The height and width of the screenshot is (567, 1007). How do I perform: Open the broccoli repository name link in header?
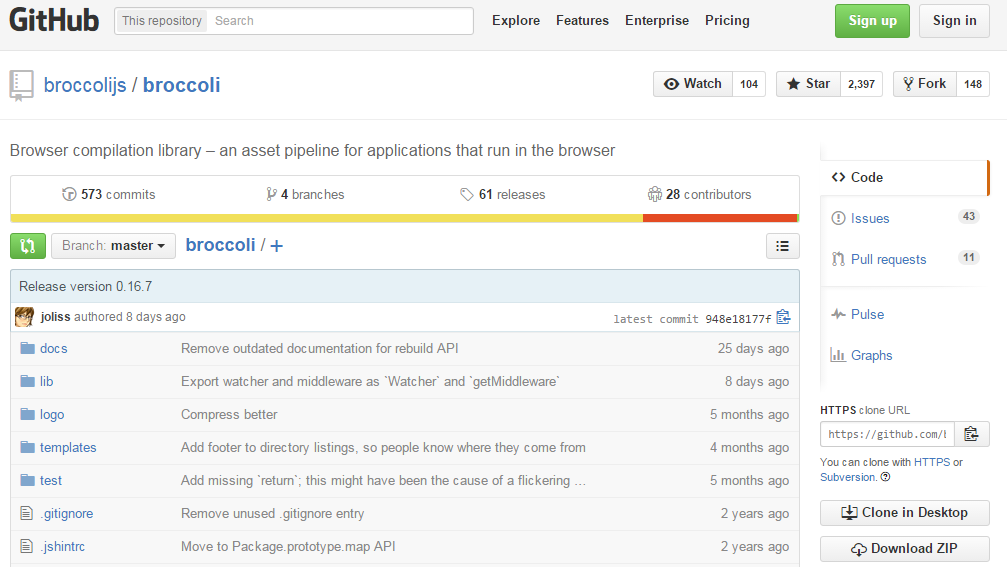click(181, 85)
